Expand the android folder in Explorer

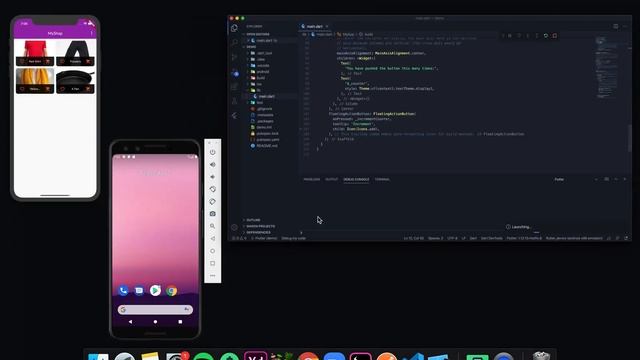coord(262,72)
